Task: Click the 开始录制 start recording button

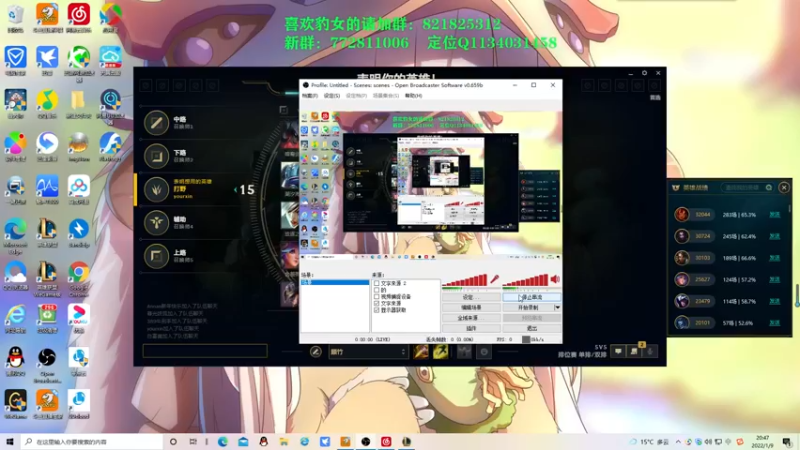Action: click(528, 308)
